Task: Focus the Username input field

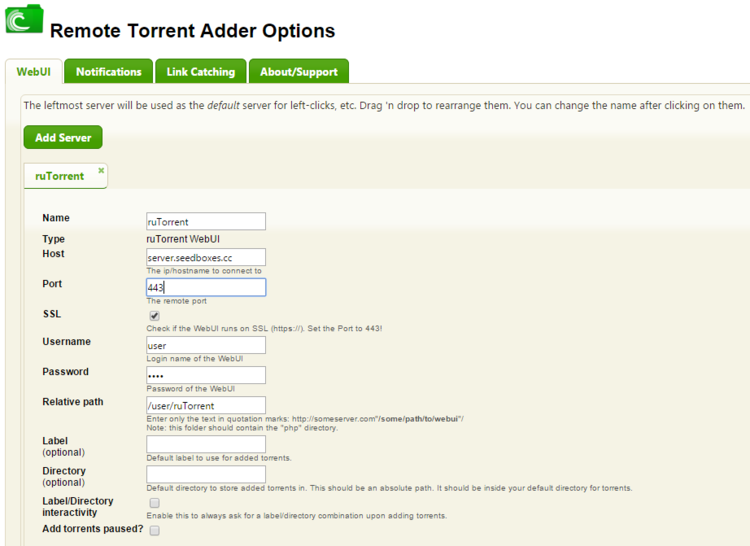Action: tap(206, 345)
